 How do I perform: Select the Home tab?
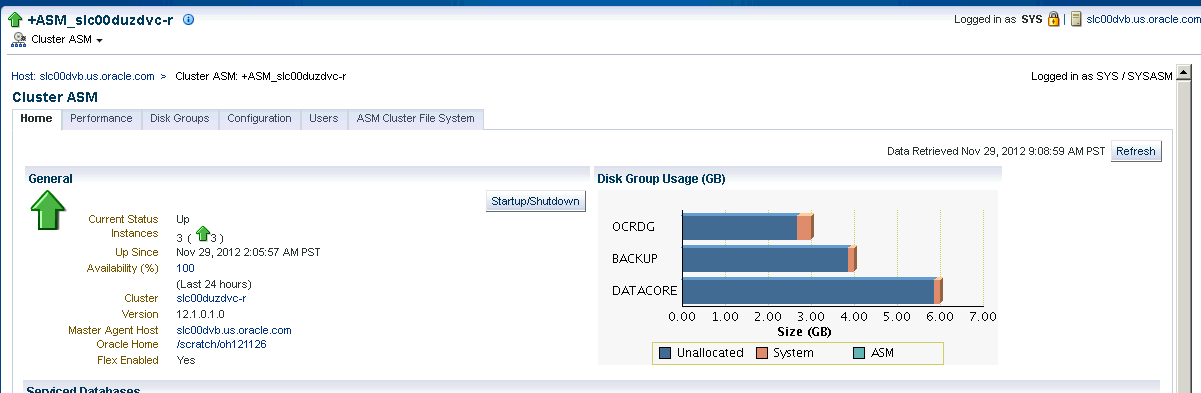36,118
